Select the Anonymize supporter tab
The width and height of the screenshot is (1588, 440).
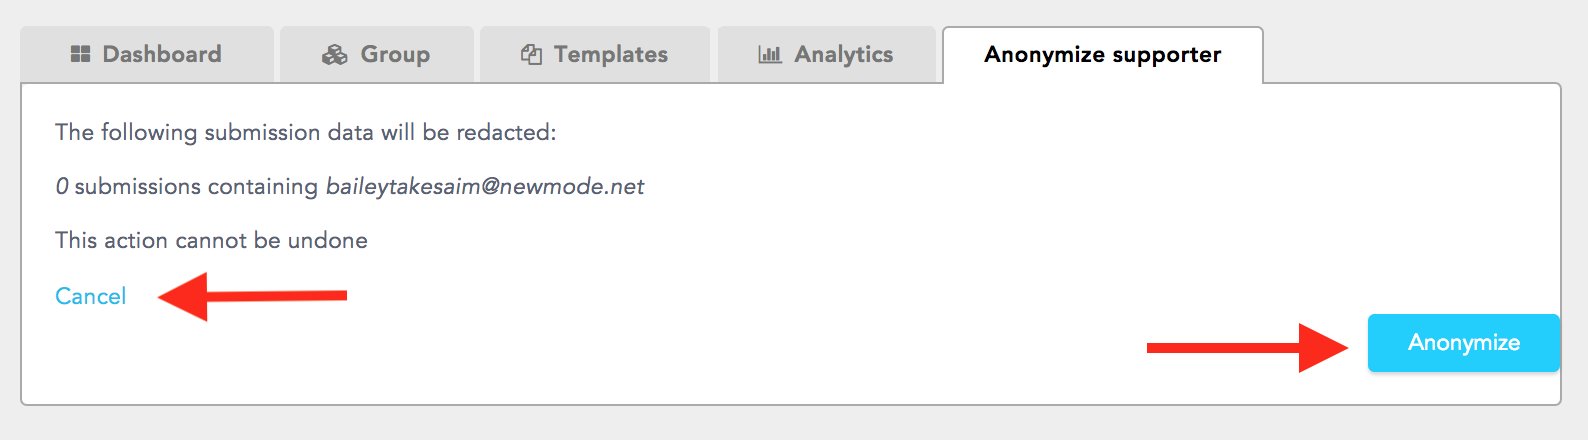1103,55
